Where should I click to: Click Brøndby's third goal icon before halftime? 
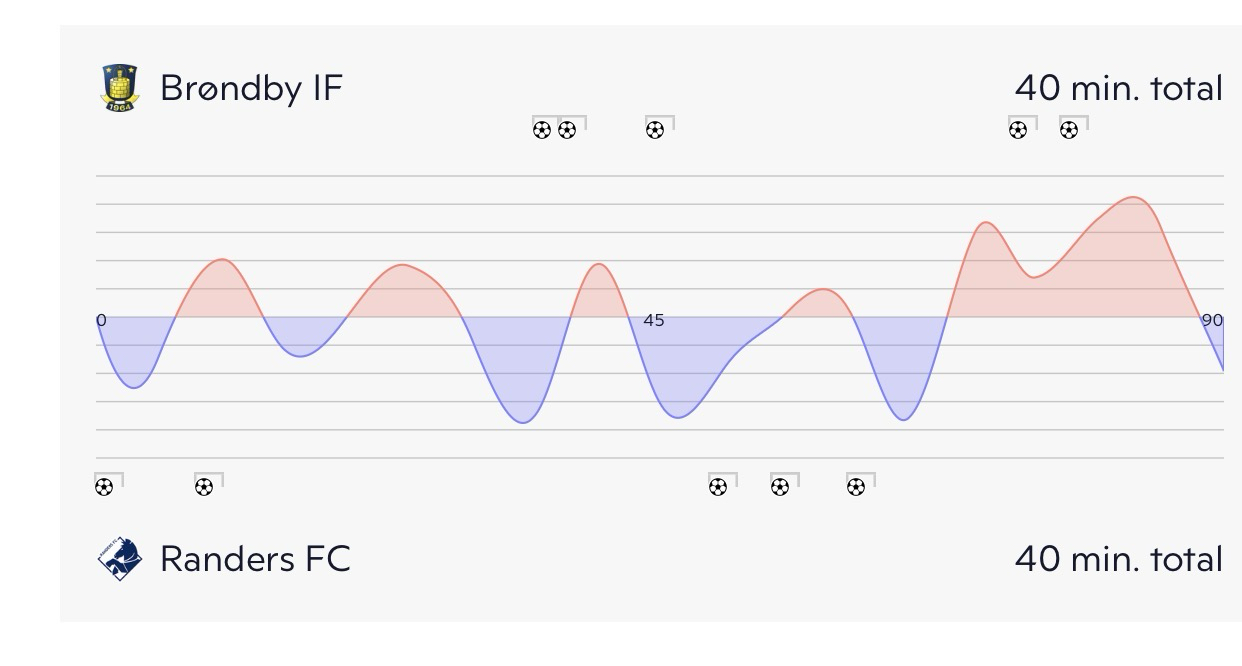655,130
